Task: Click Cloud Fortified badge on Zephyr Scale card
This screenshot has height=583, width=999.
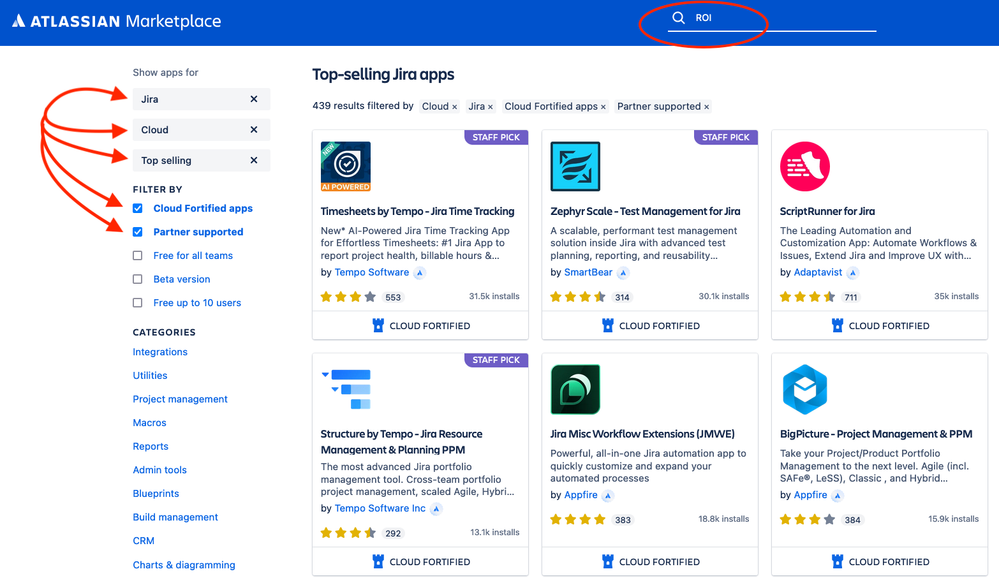Action: pos(650,326)
